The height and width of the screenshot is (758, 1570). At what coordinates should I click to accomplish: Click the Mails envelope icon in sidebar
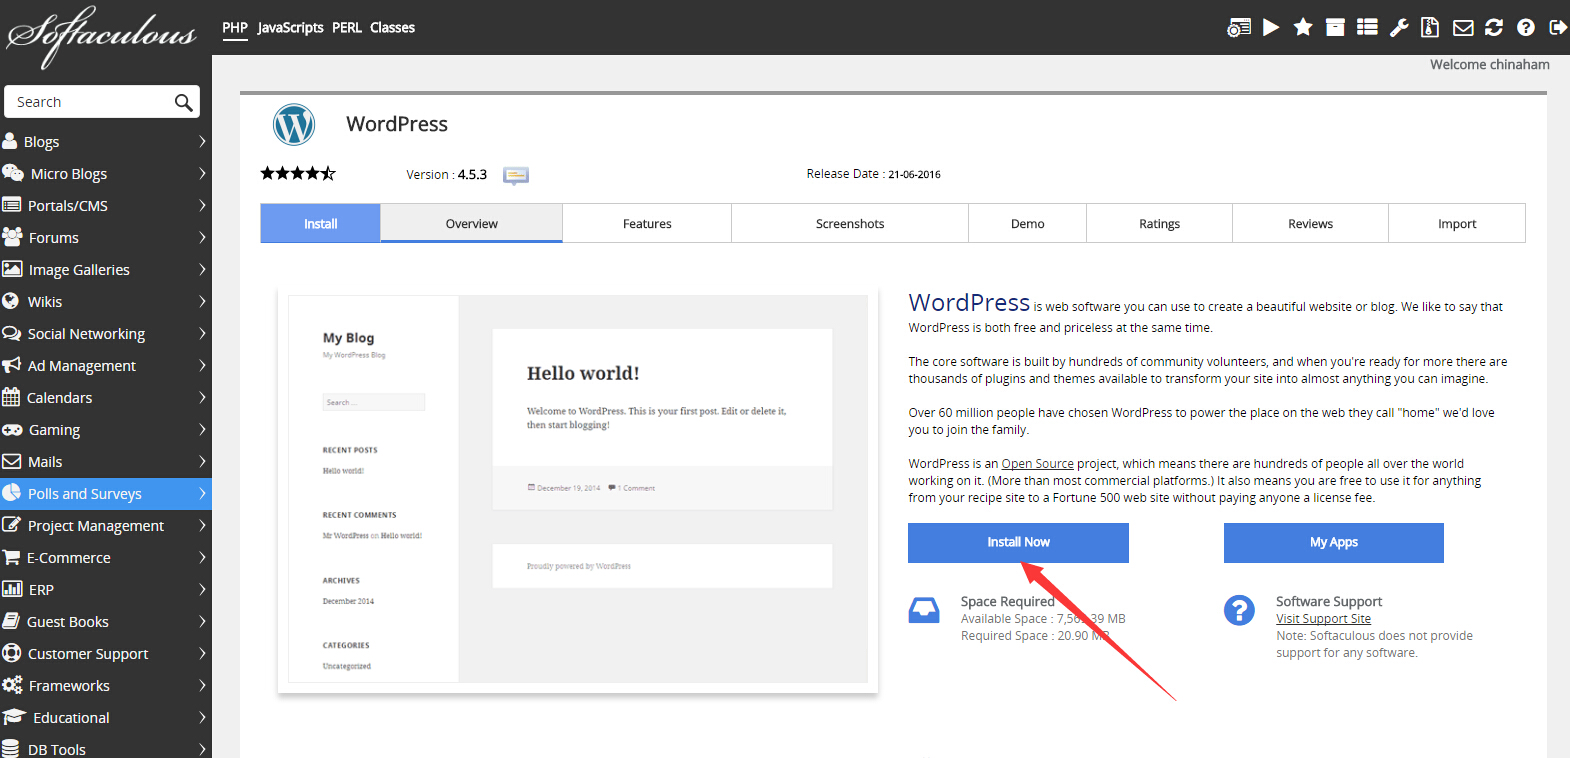pos(12,461)
